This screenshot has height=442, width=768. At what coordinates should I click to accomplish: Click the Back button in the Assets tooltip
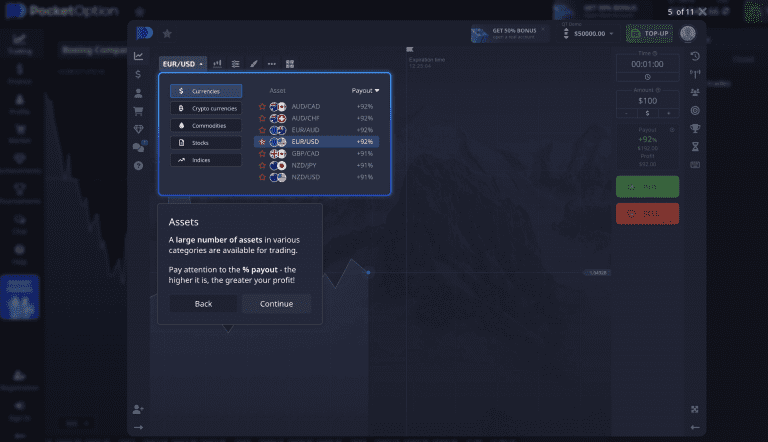(x=203, y=304)
